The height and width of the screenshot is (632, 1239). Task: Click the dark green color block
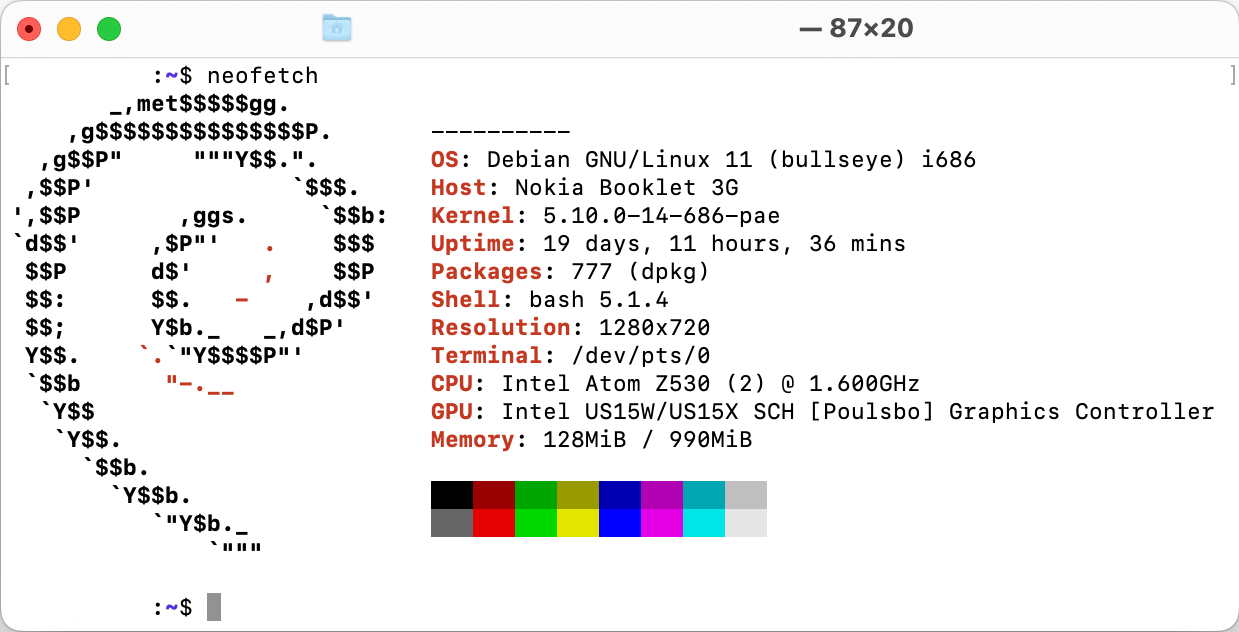pos(536,495)
